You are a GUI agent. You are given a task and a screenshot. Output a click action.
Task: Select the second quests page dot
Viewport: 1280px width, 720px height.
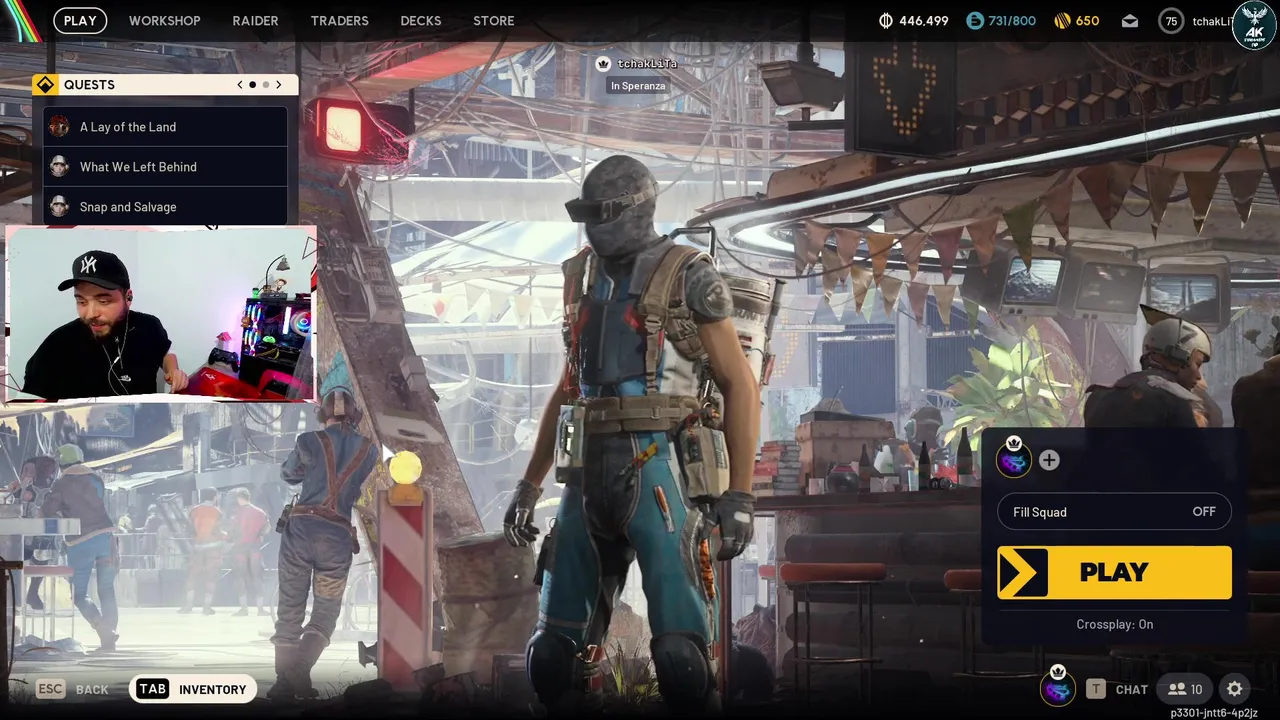click(265, 85)
